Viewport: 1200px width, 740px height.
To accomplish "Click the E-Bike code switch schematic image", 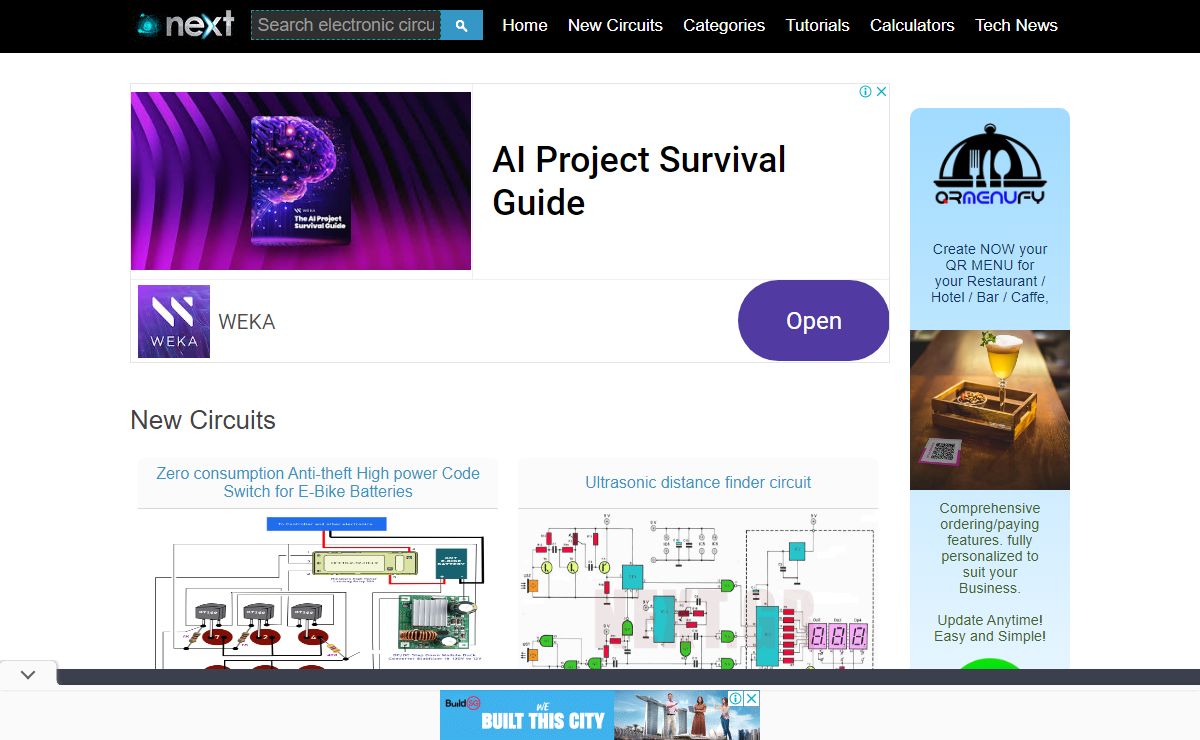I will point(318,592).
